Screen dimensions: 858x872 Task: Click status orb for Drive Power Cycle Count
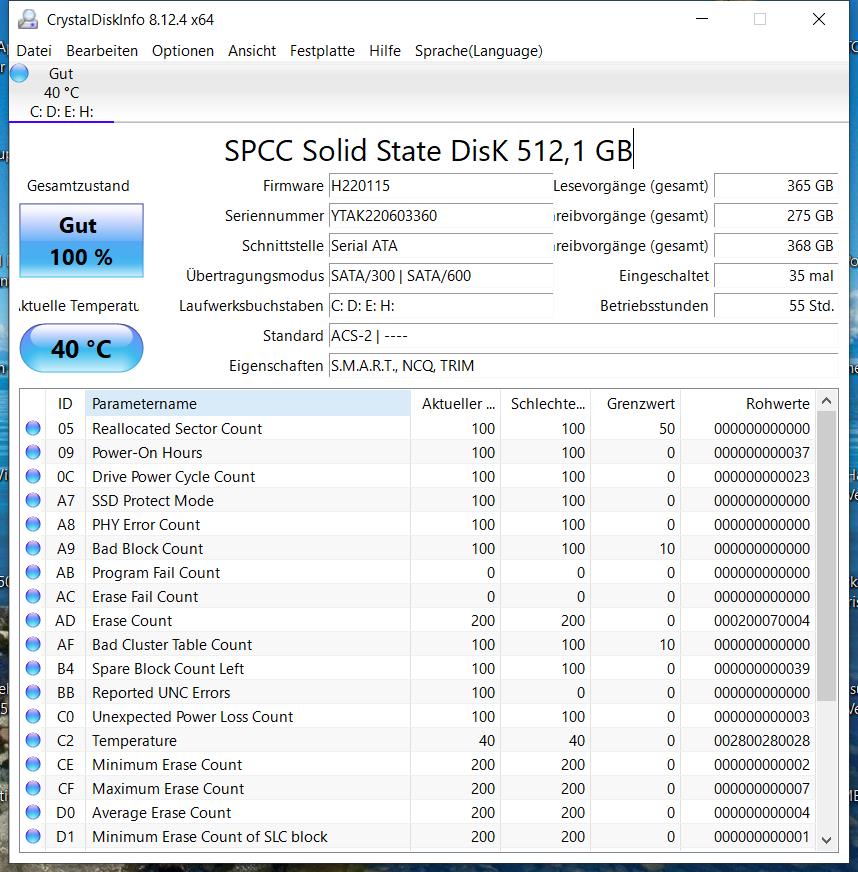tap(33, 476)
